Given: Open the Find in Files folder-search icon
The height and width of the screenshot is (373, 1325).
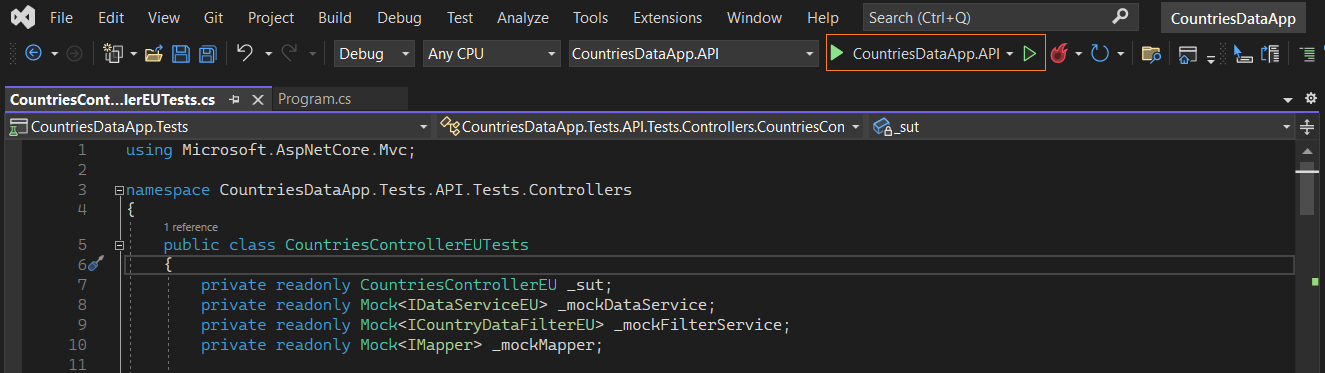Looking at the screenshot, I should coord(1151,54).
